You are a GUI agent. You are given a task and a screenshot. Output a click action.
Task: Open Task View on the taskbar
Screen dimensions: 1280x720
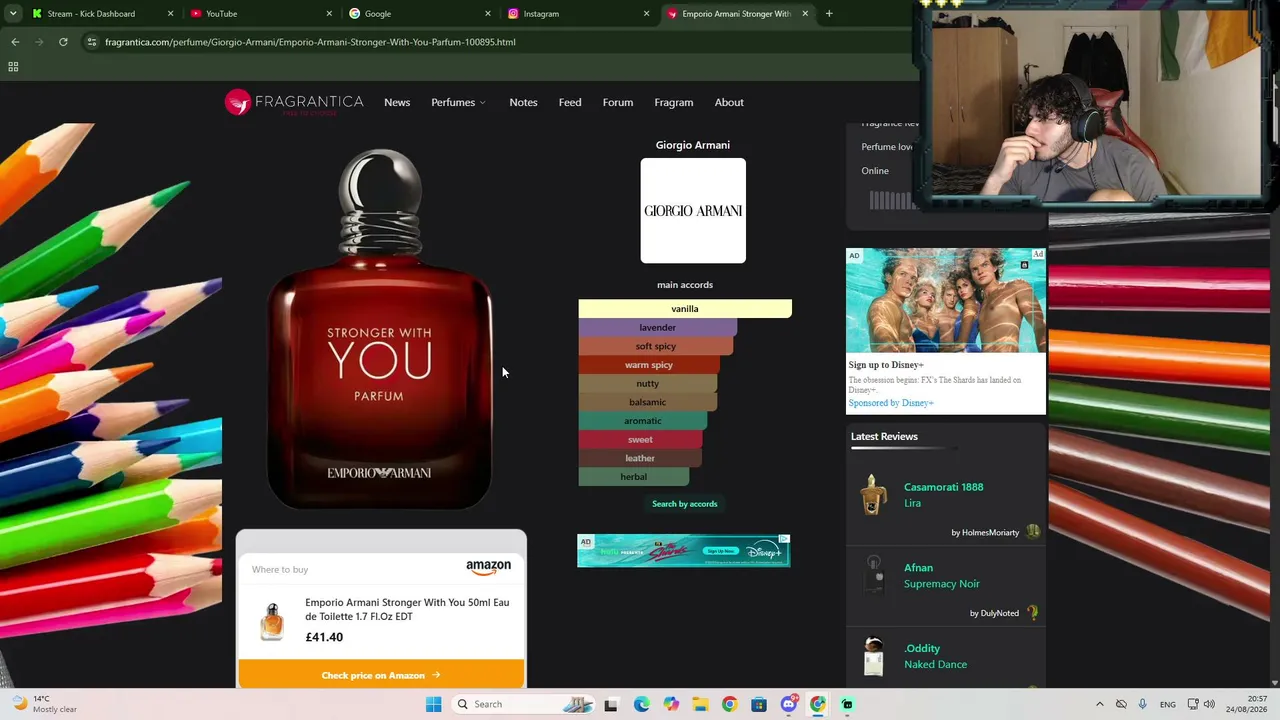(x=611, y=704)
